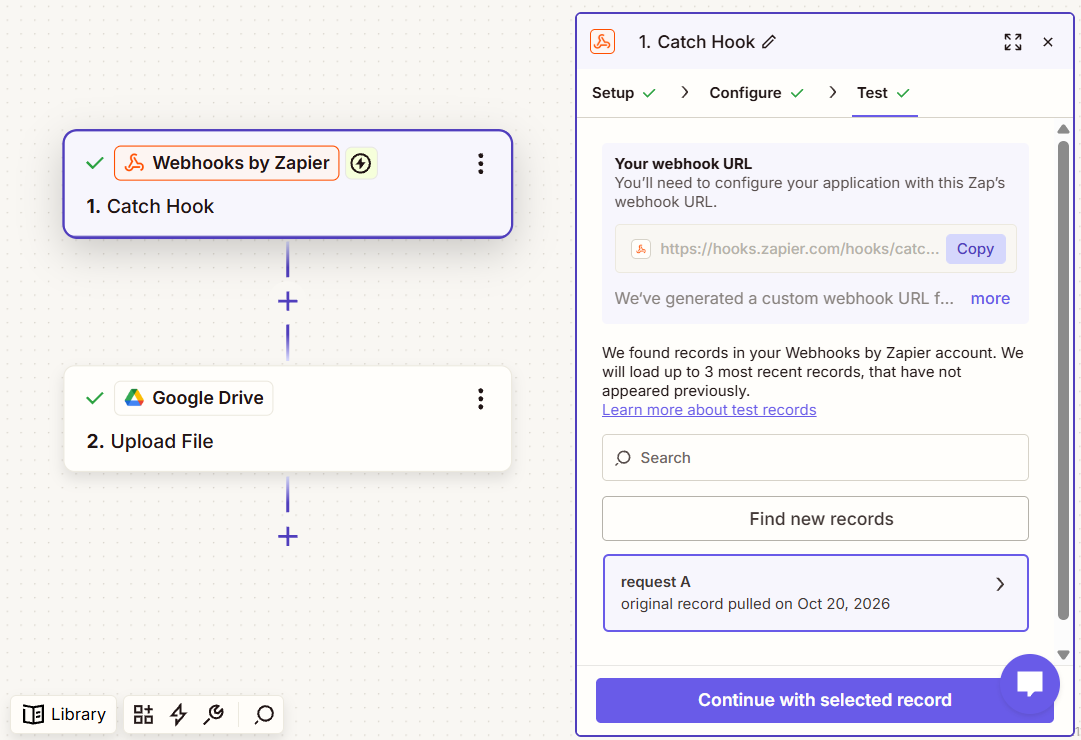Click Continue with selected record
The width and height of the screenshot is (1081, 740).
[825, 701]
